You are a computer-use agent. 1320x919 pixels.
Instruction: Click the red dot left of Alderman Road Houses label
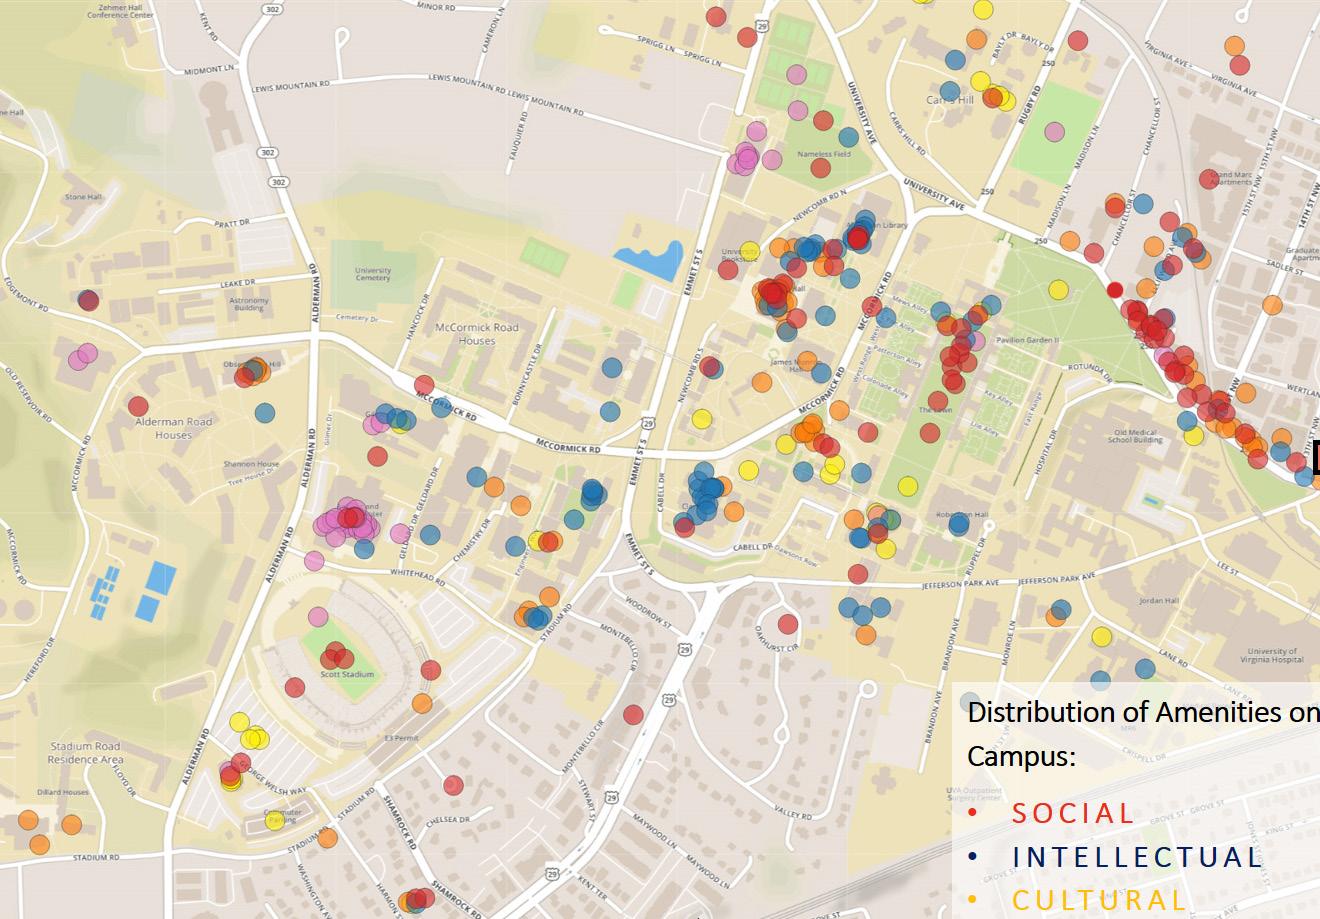(138, 406)
